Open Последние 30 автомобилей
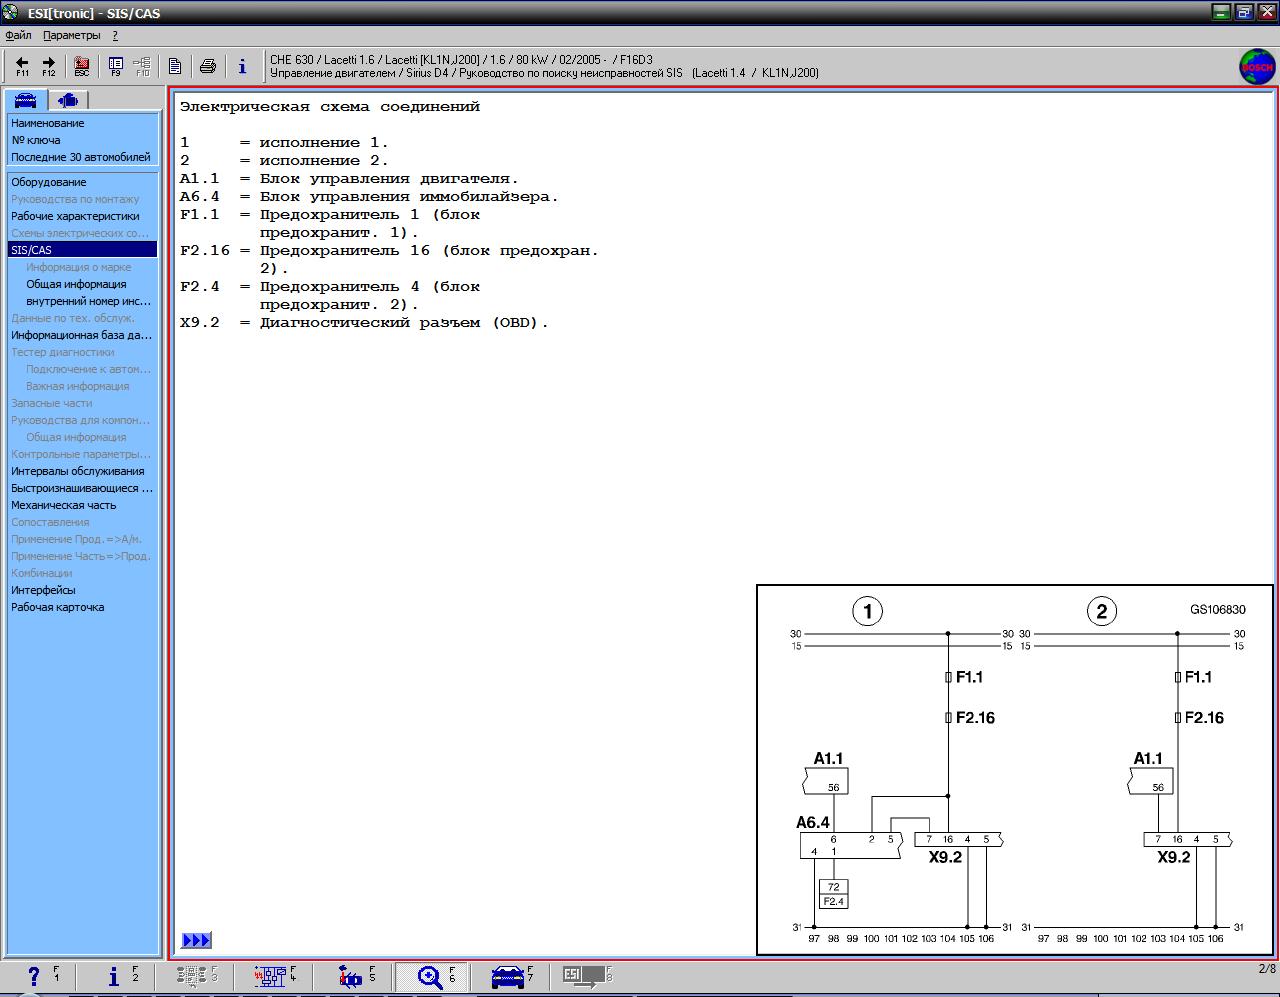The height and width of the screenshot is (997, 1280). [81, 157]
